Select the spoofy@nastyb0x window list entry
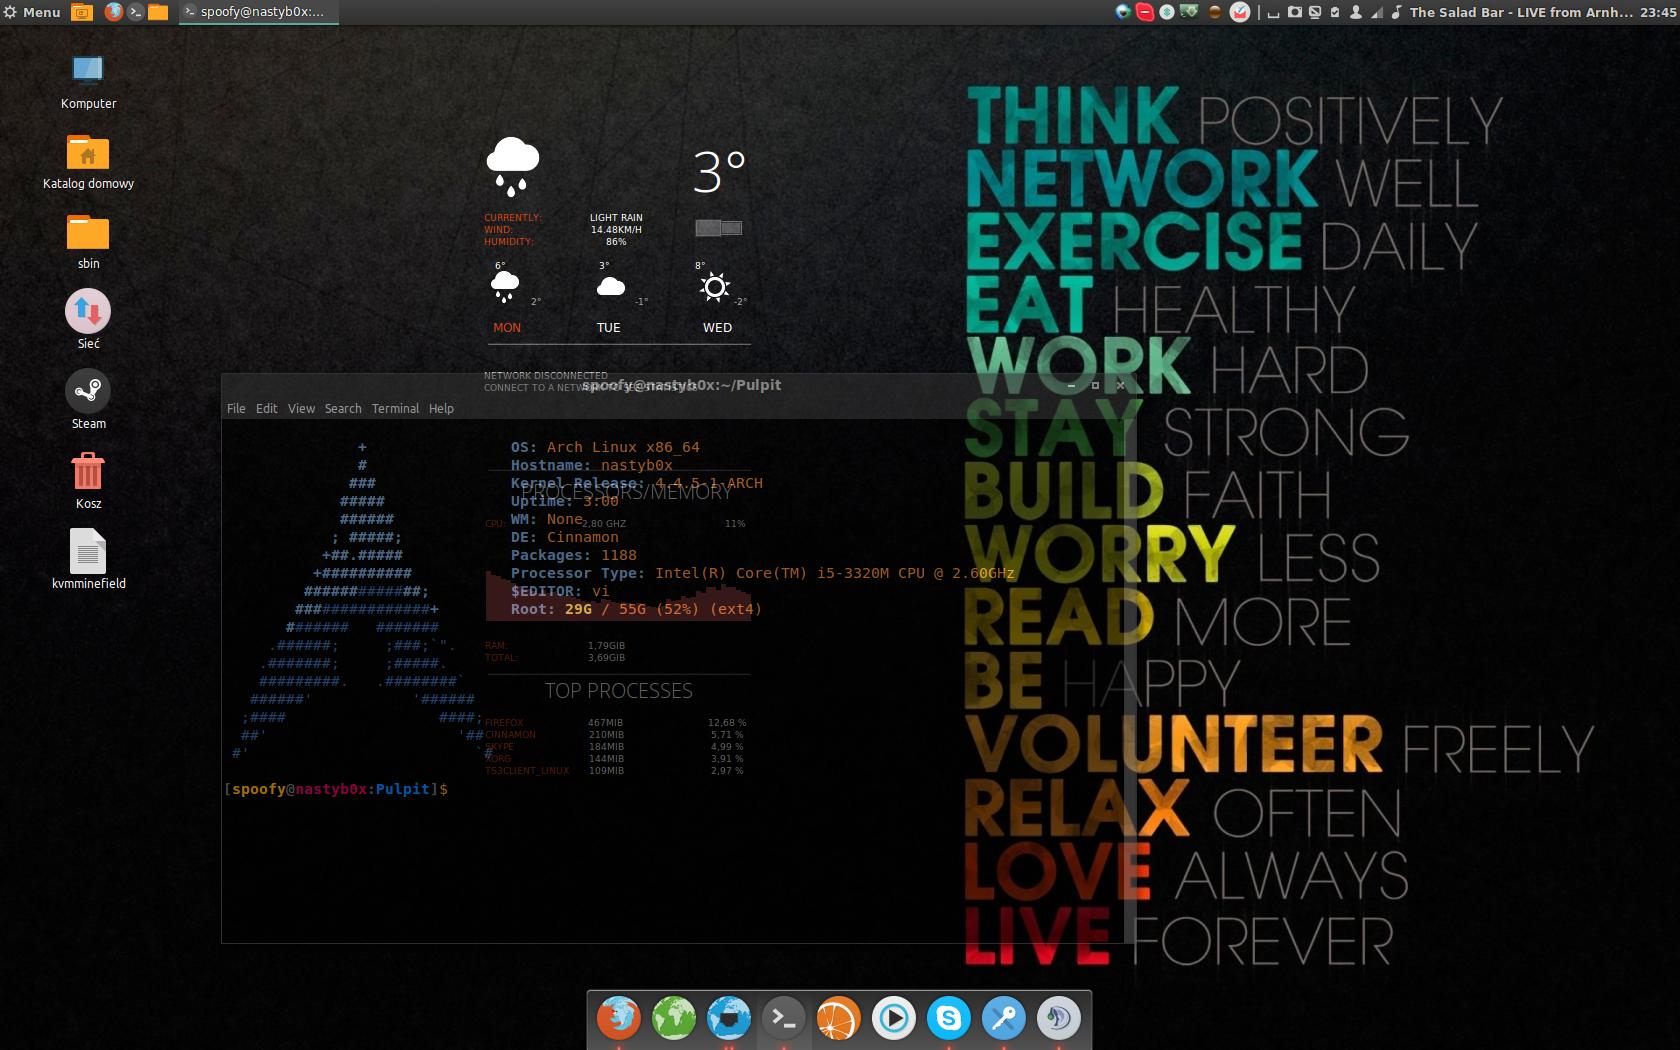1680x1050 pixels. 258,12
